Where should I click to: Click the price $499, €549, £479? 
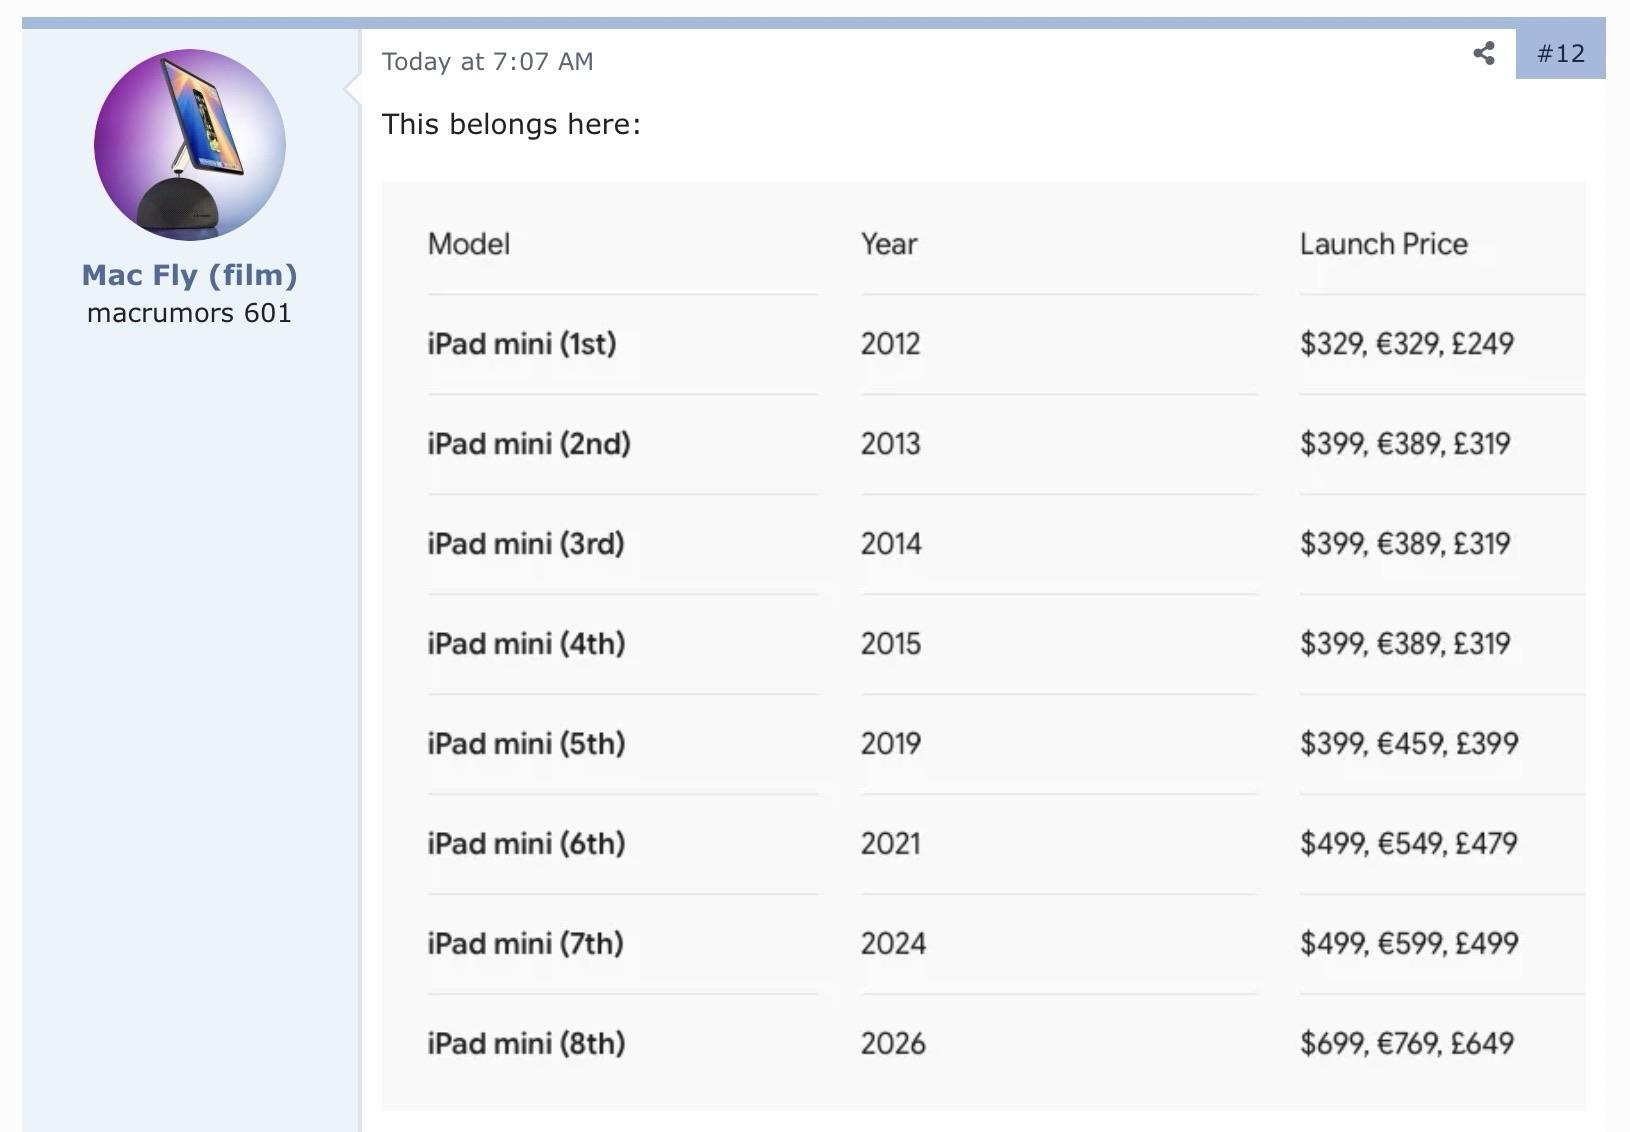[1409, 844]
